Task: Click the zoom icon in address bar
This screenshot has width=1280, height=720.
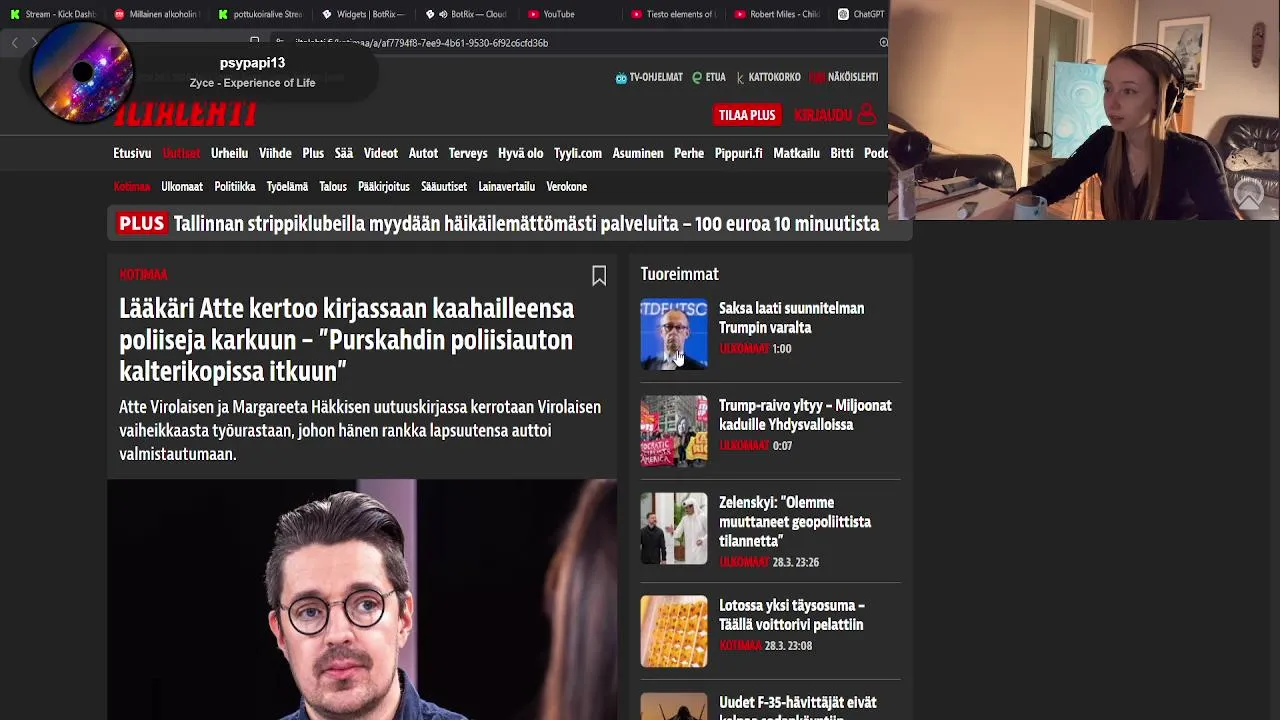Action: (x=883, y=43)
